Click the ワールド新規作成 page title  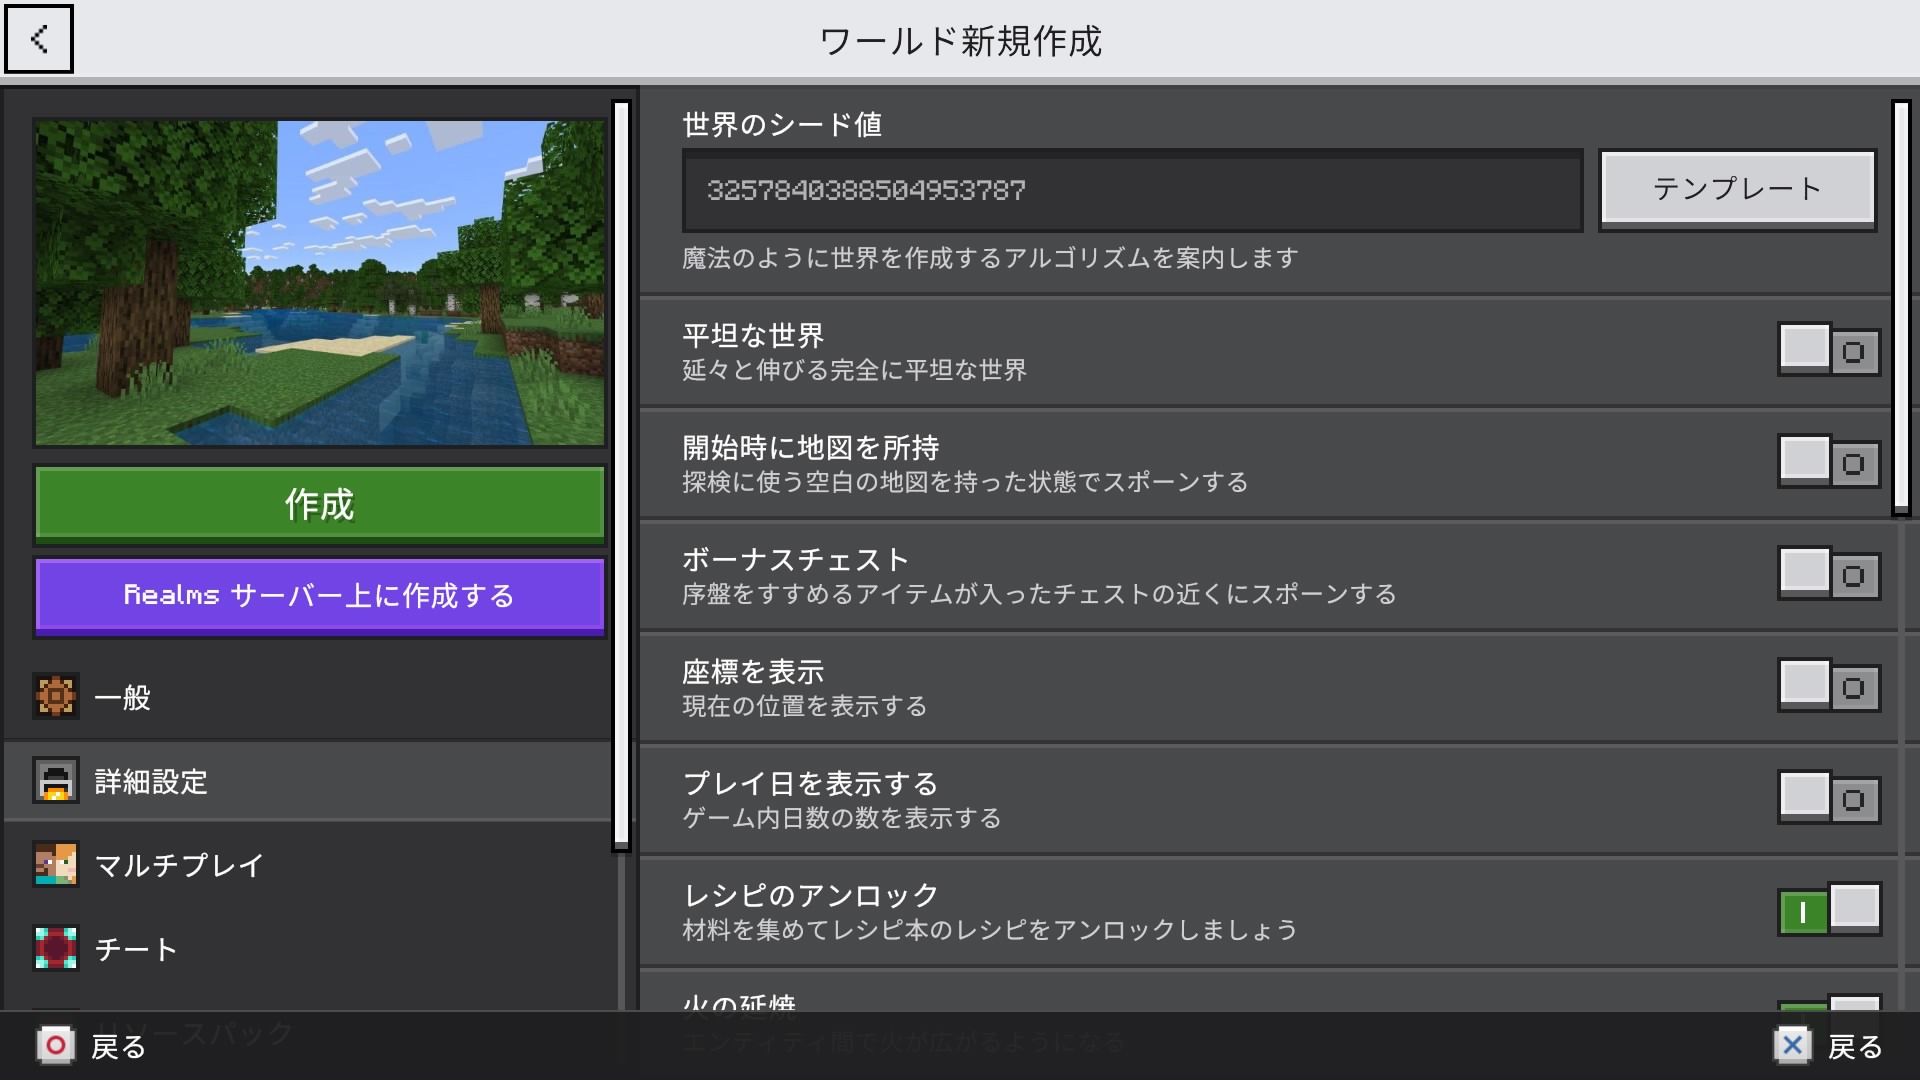click(960, 41)
